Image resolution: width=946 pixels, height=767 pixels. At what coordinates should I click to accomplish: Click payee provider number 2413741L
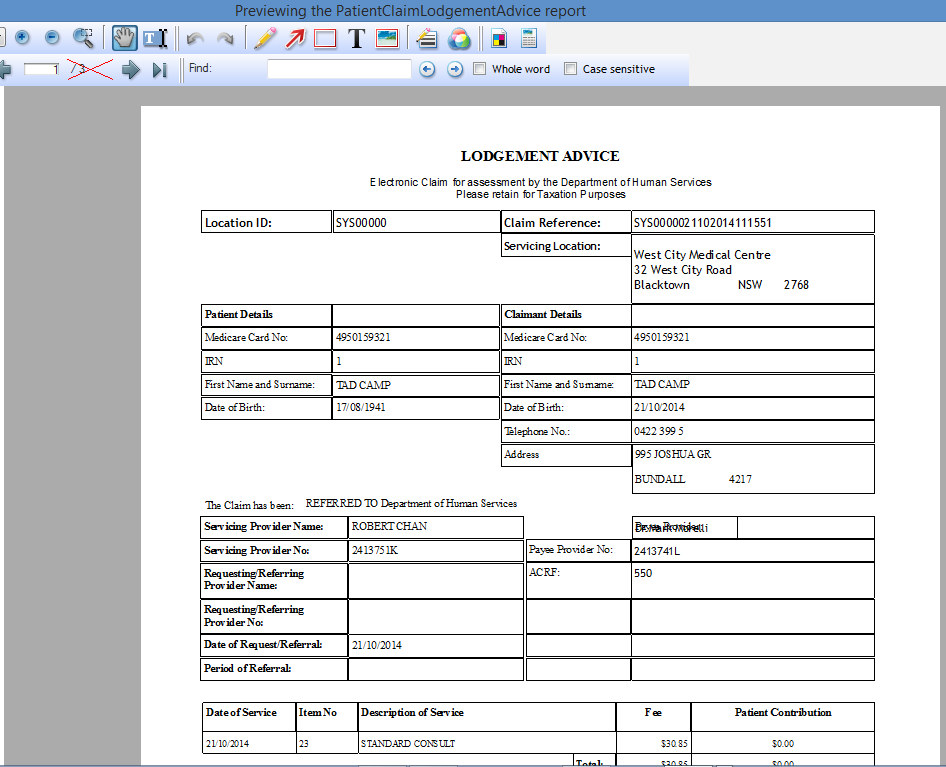pos(657,551)
